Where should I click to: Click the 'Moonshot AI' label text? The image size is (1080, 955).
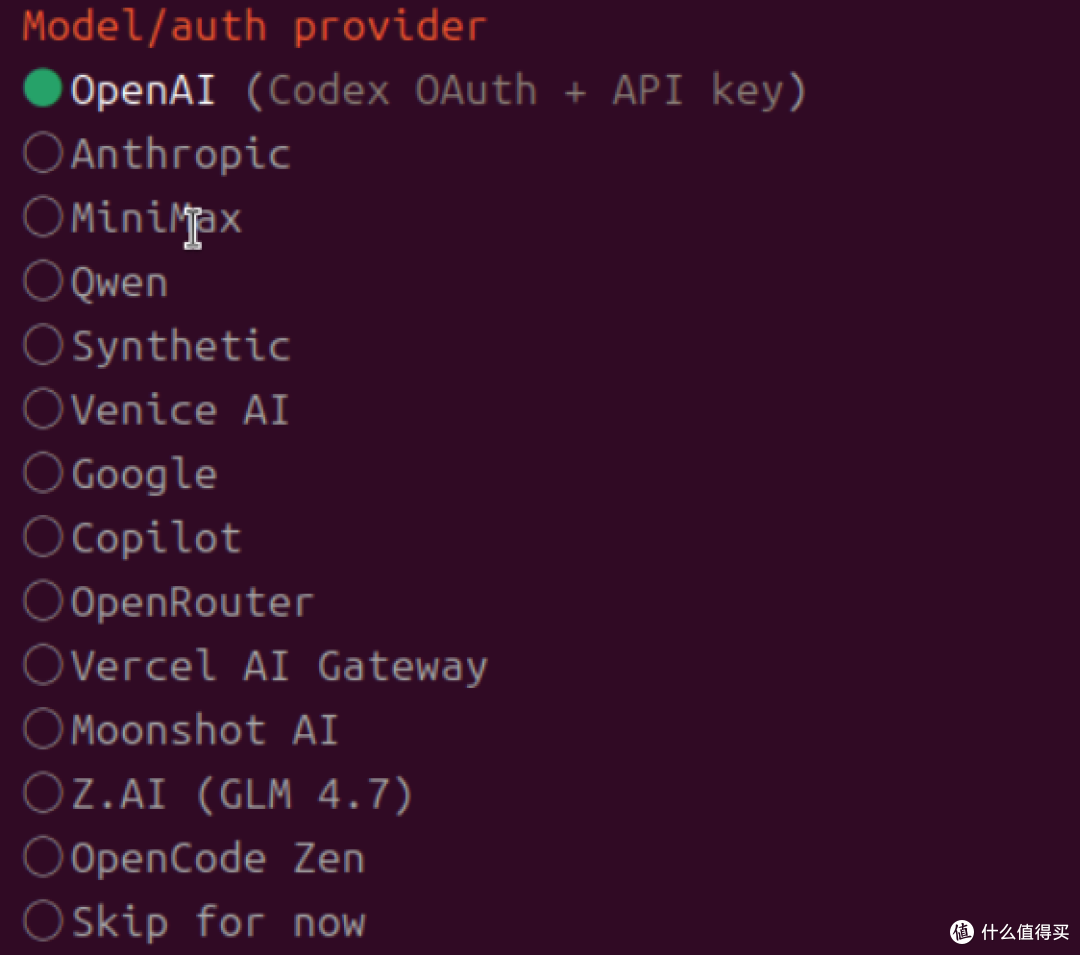[205, 730]
